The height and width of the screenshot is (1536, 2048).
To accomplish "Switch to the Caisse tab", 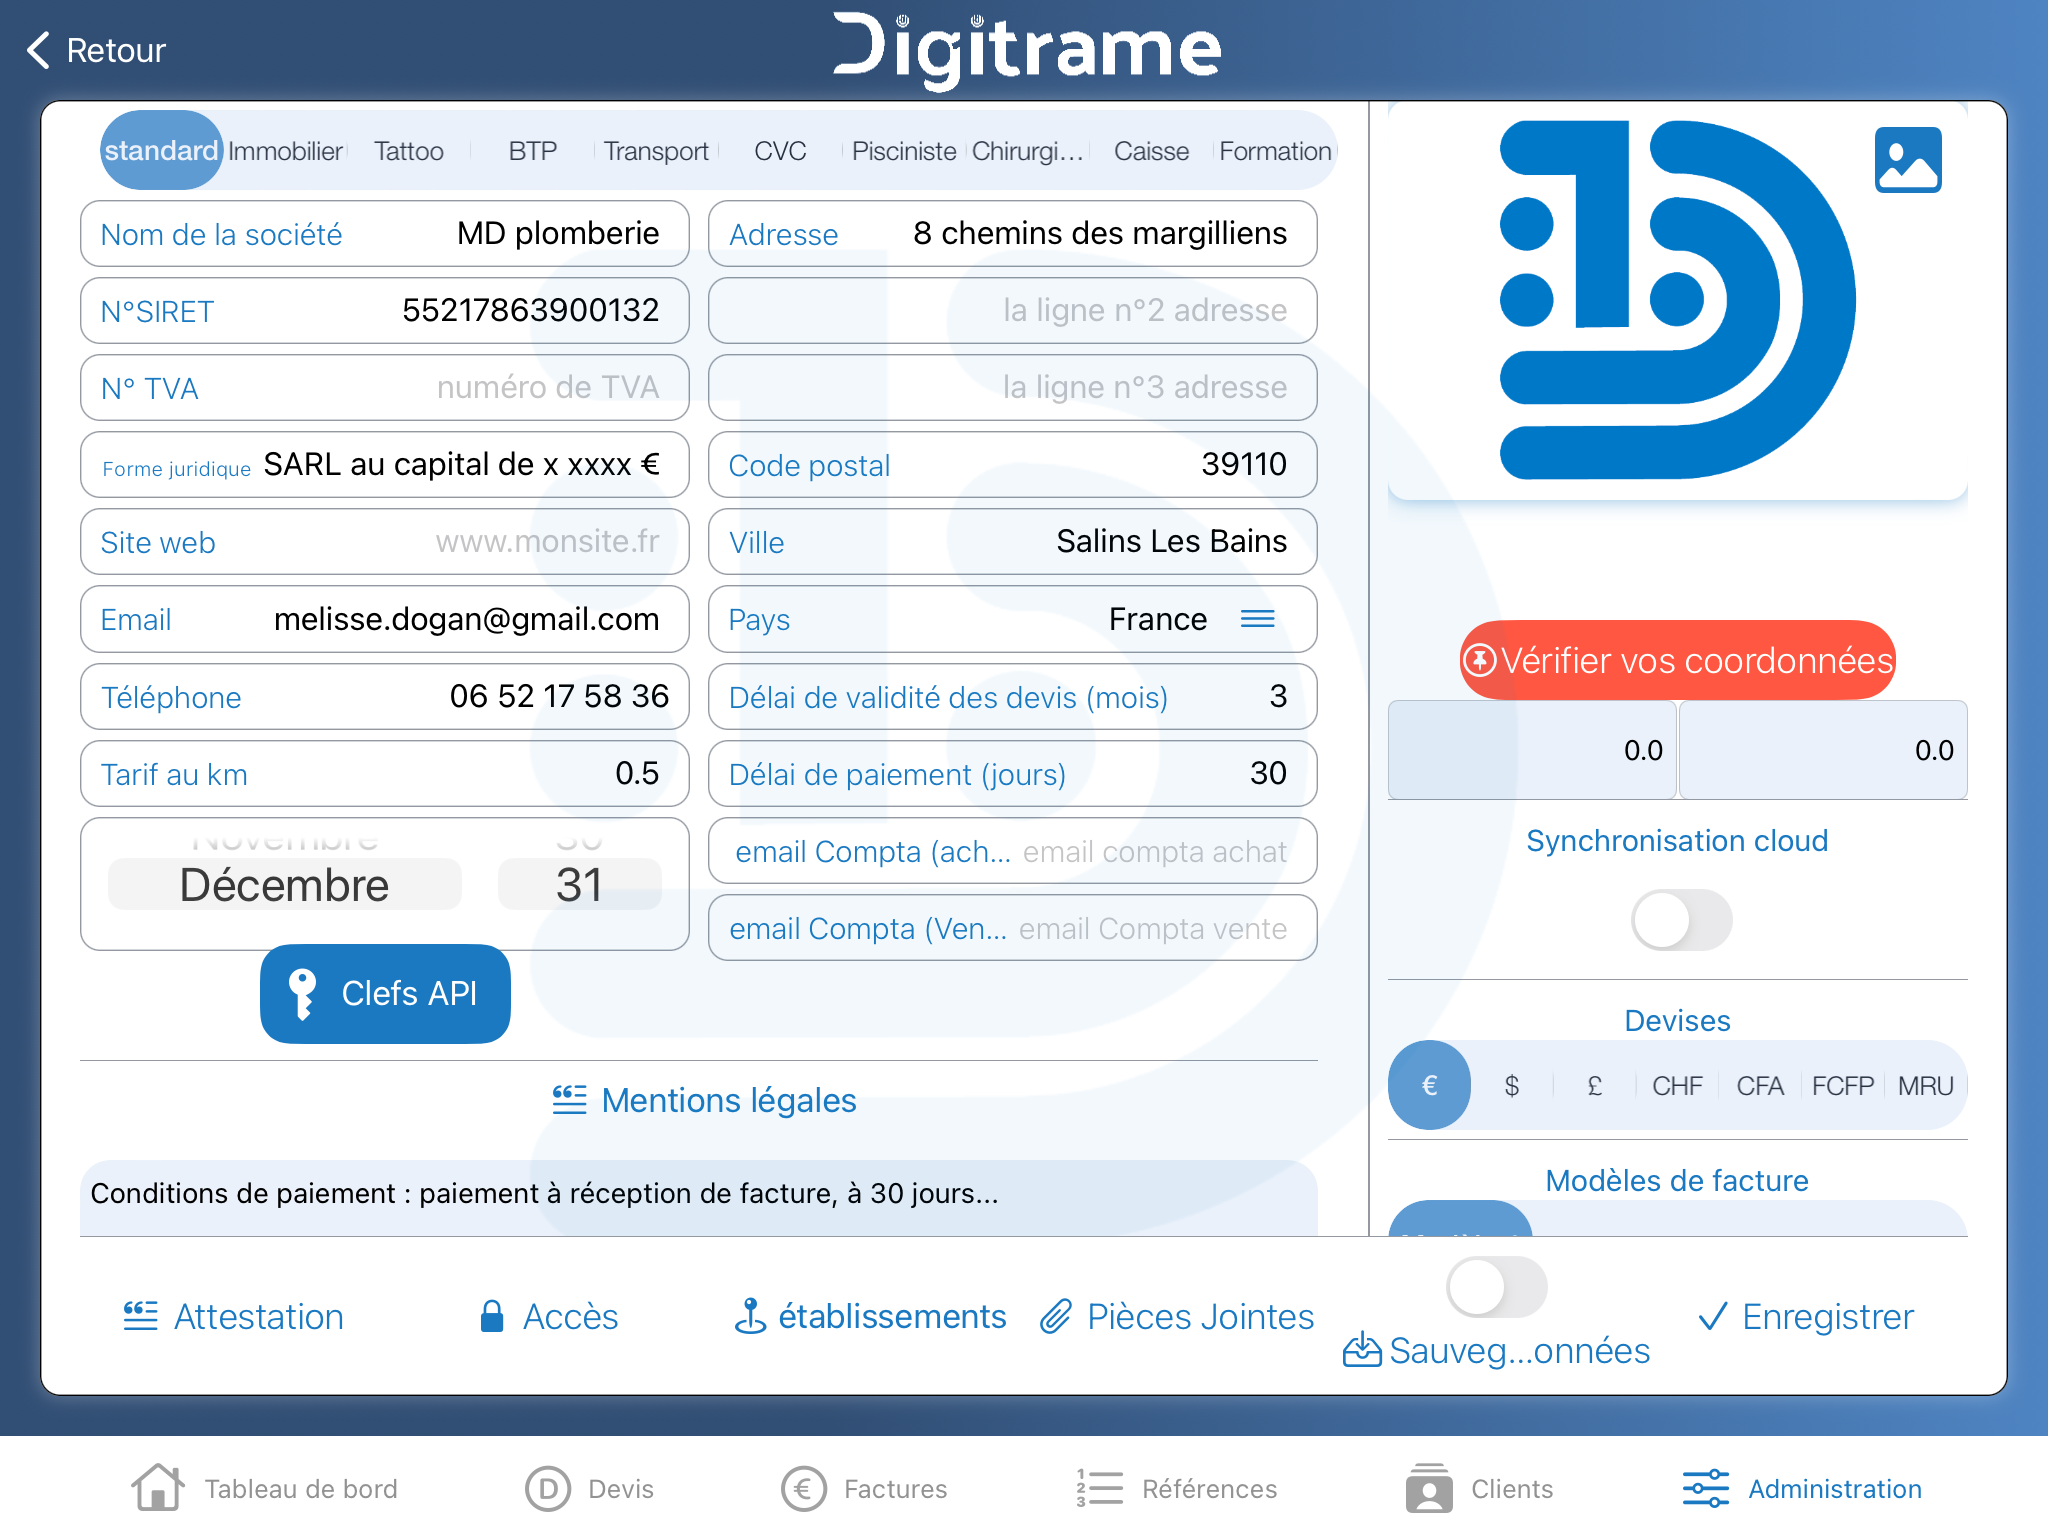I will 1151,151.
